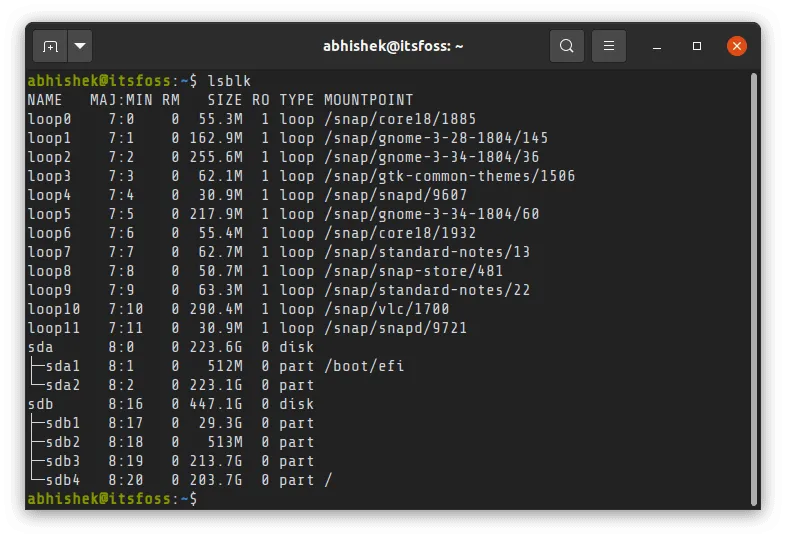The height and width of the screenshot is (538, 786).
Task: Click the sda disk row name
Action: [x=40, y=347]
